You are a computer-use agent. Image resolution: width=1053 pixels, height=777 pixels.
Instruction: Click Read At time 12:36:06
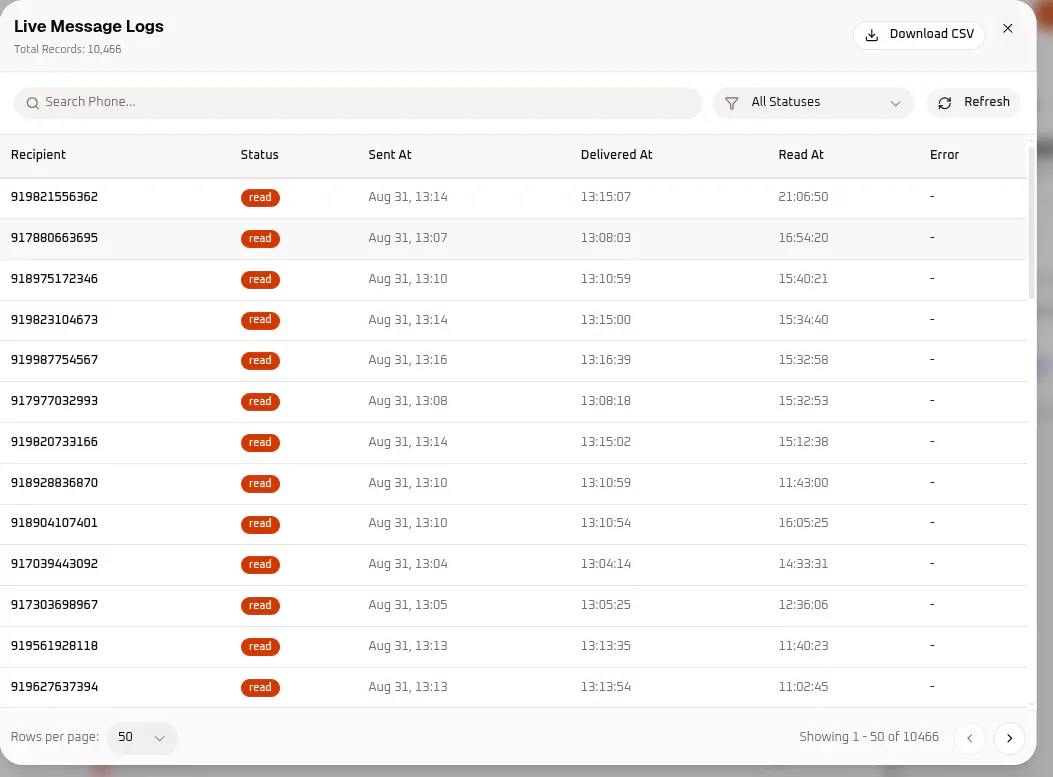point(803,605)
